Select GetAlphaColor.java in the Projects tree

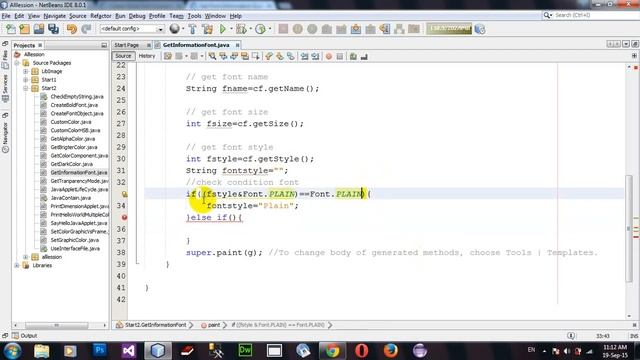point(73,139)
